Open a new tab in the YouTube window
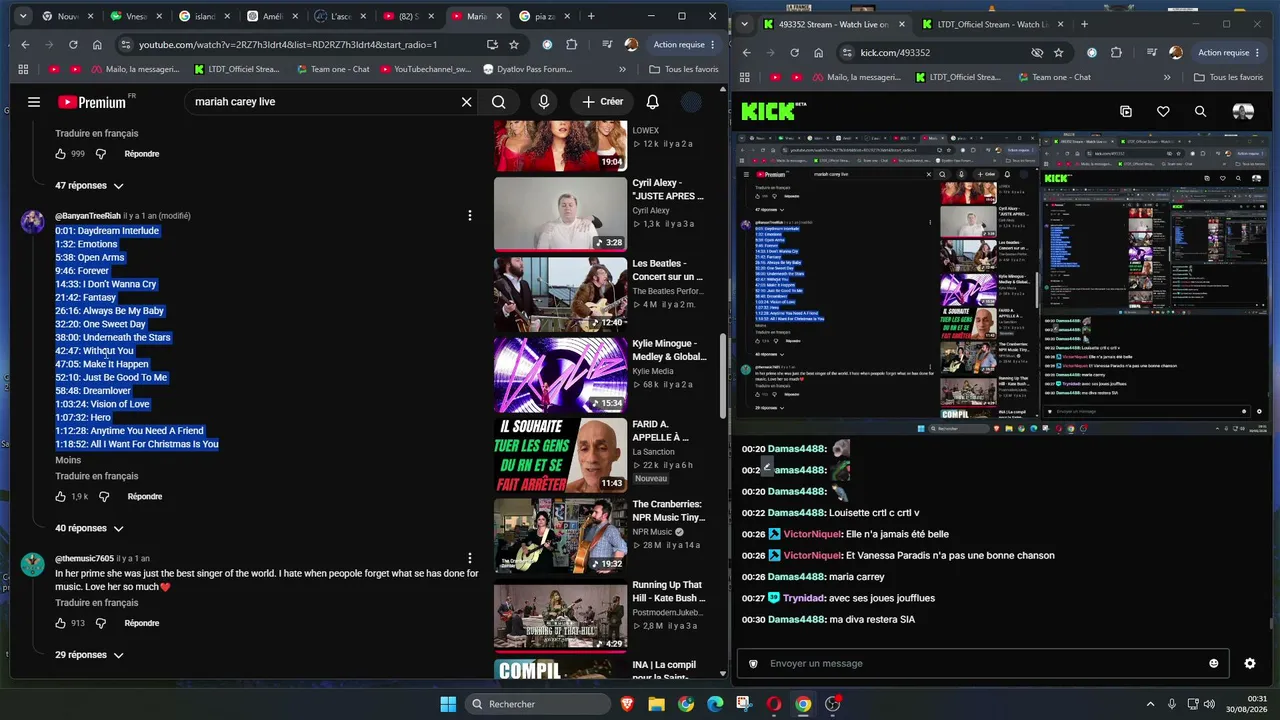This screenshot has width=1280, height=720. [591, 16]
